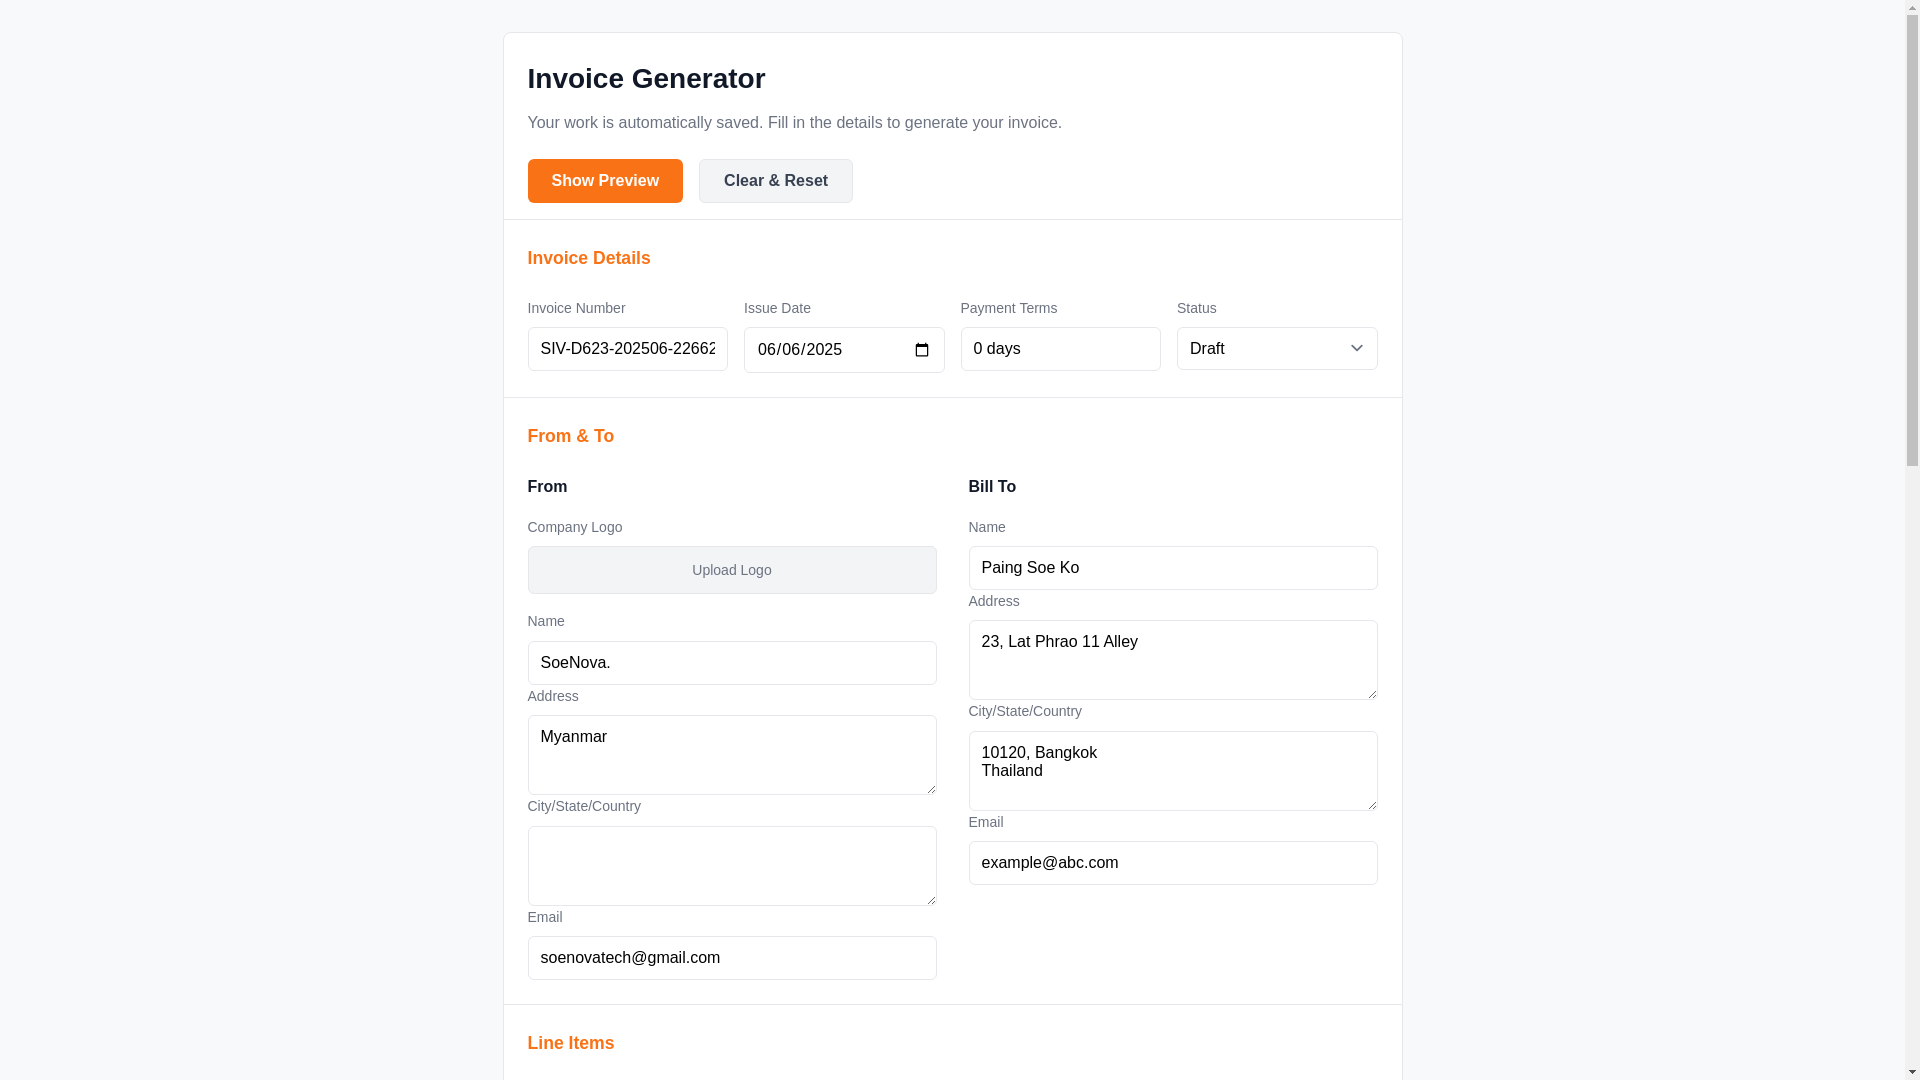The width and height of the screenshot is (1920, 1080).
Task: Edit the Bill To Name Paing Soe Ko
Action: pyautogui.click(x=1173, y=568)
